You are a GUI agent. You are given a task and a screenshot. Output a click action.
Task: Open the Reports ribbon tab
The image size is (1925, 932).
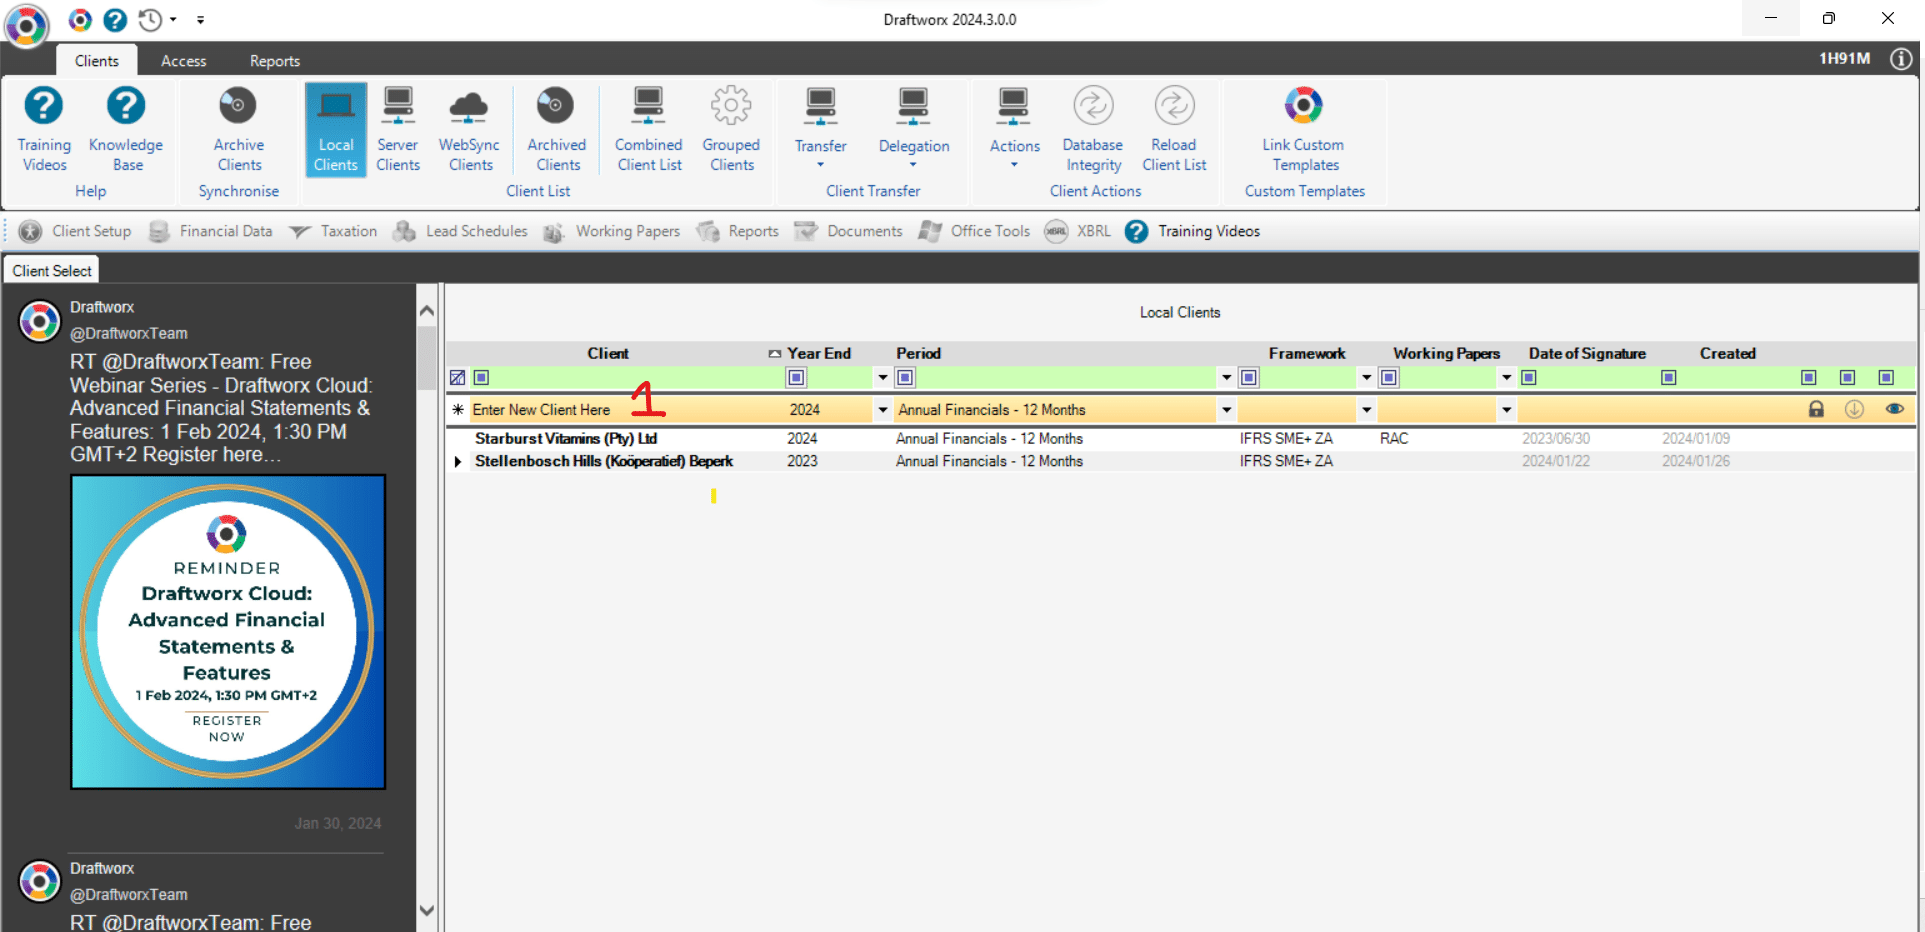pos(275,61)
